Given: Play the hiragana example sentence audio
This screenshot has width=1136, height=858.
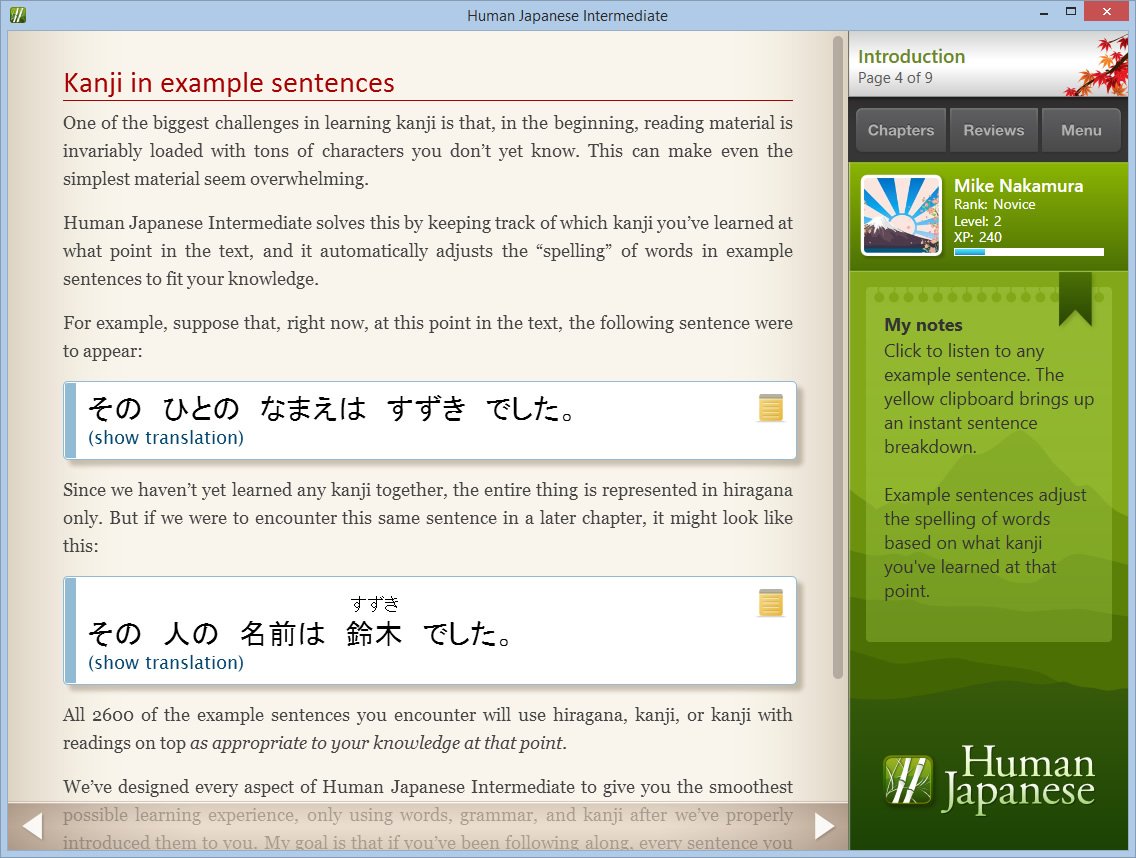Looking at the screenshot, I should click(x=330, y=409).
